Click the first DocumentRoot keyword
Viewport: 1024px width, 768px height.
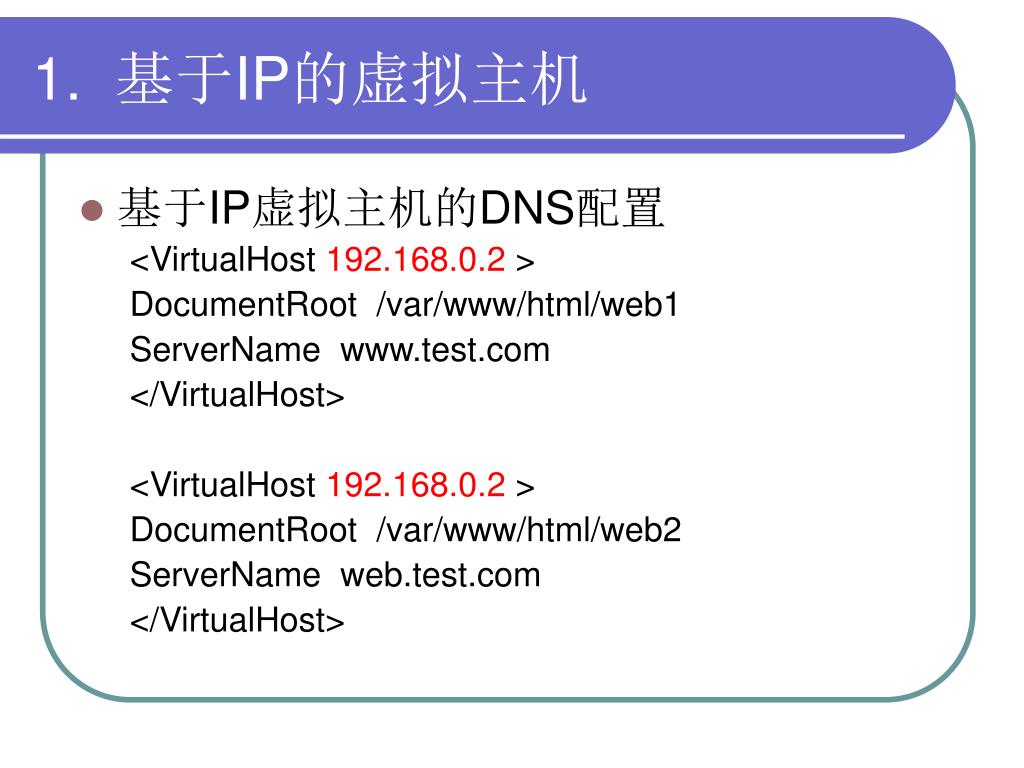244,305
